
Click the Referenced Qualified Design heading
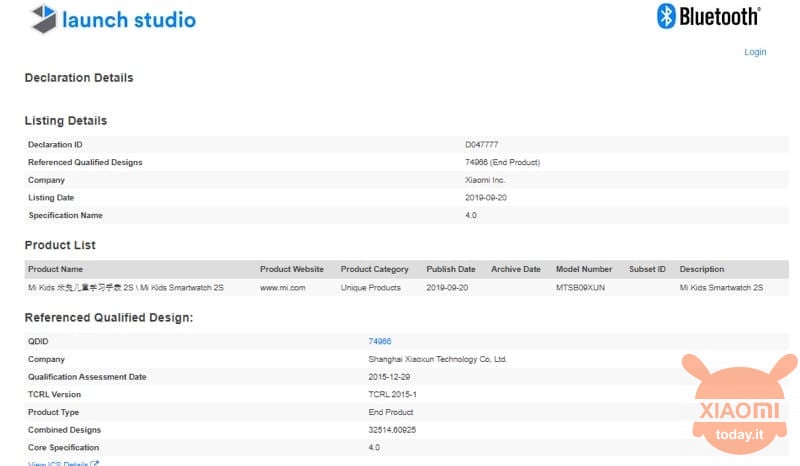[109, 317]
